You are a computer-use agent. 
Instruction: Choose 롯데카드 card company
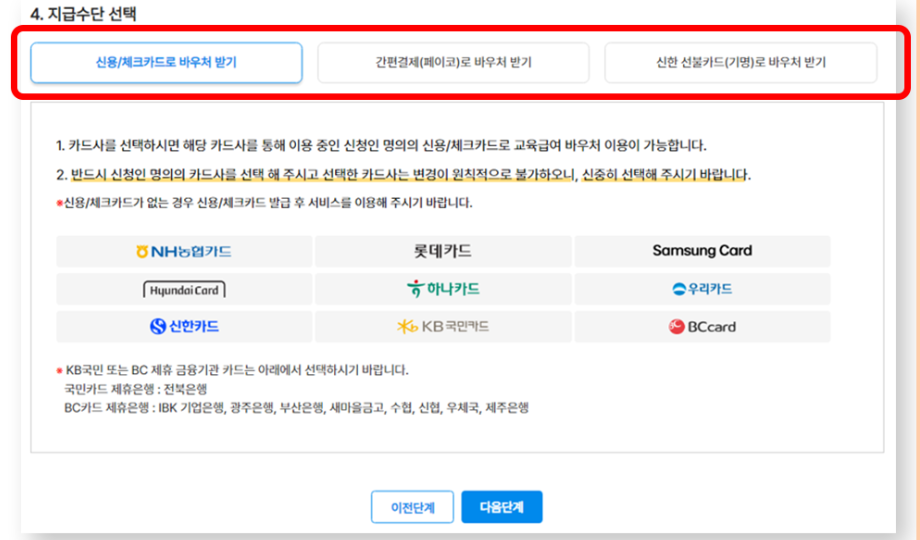(x=443, y=251)
